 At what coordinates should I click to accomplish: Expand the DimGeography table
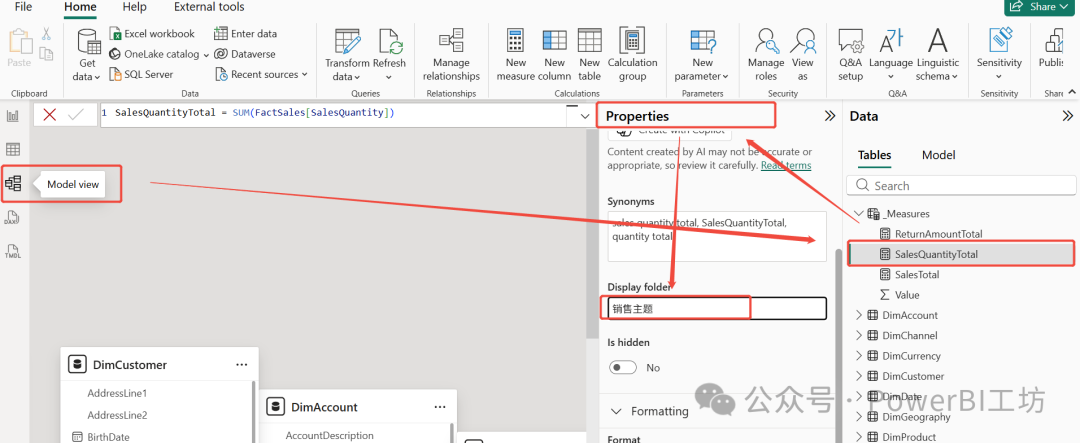tap(858, 417)
